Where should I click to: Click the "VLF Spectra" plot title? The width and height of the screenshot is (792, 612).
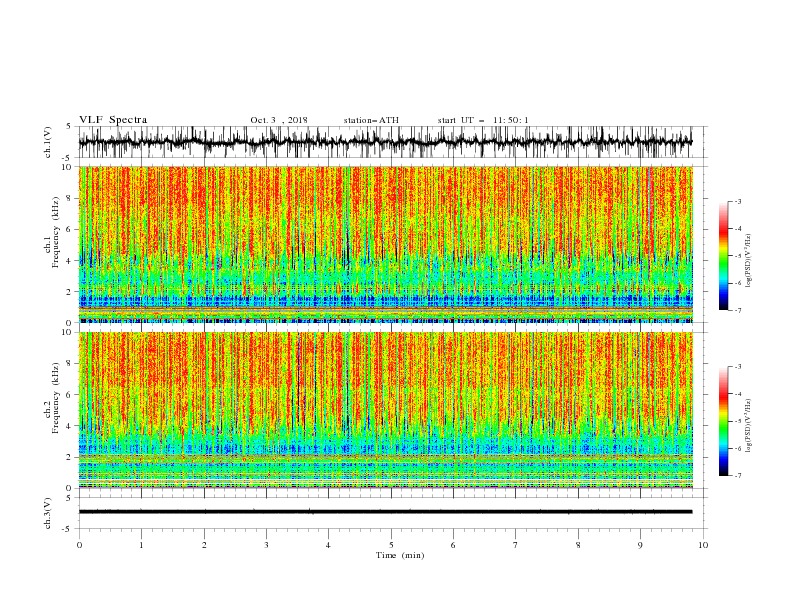(113, 120)
